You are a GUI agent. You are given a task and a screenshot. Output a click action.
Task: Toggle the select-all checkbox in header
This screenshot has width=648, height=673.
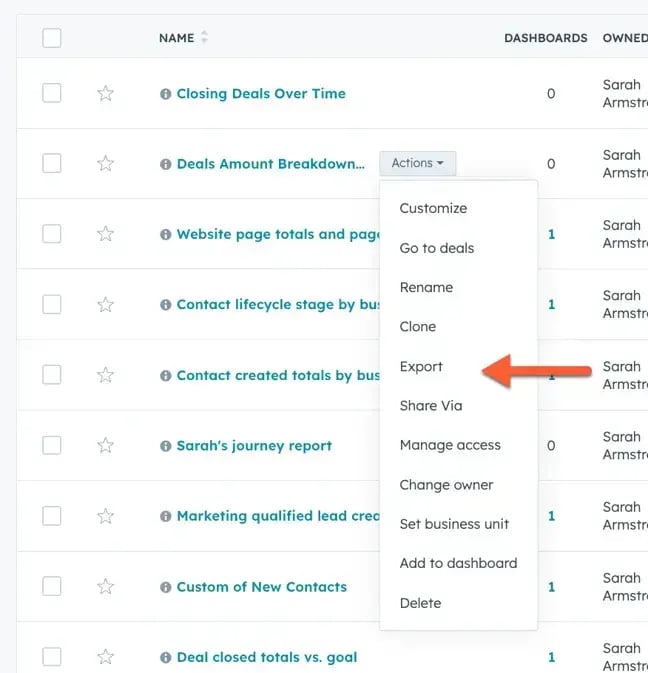[x=51, y=38]
